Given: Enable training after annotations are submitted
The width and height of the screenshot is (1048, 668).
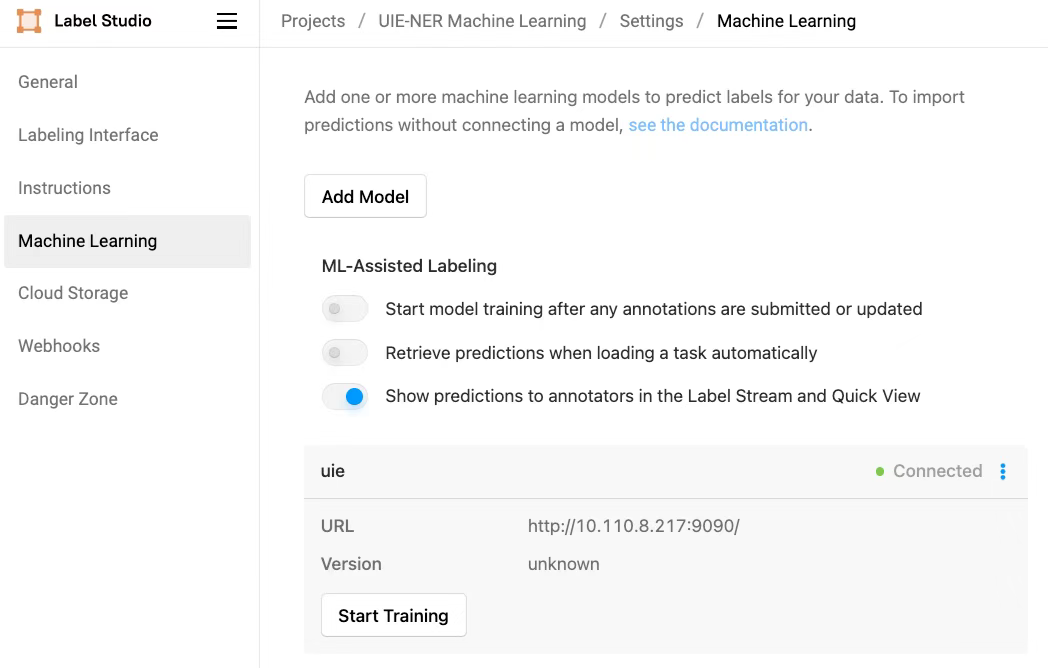Looking at the screenshot, I should click(344, 309).
